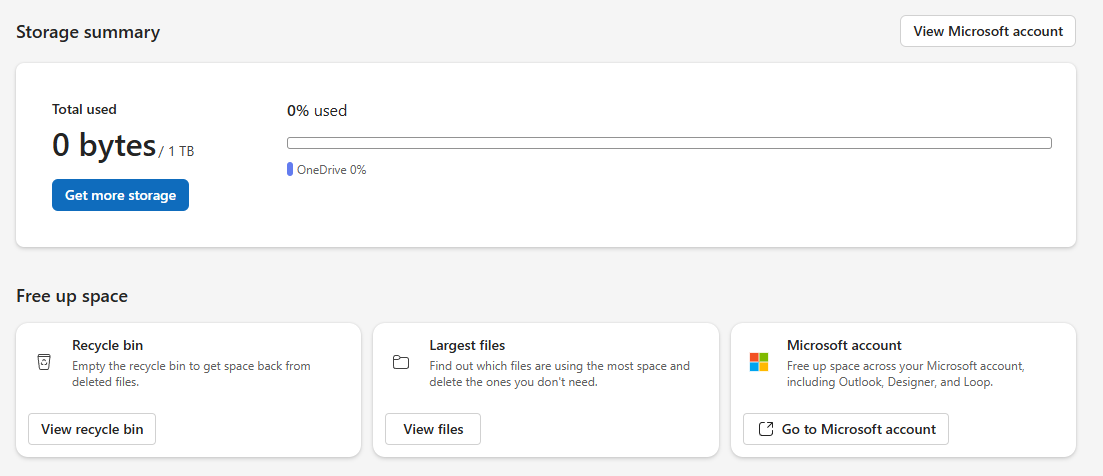The width and height of the screenshot is (1103, 476).
Task: Click the / 1 TB capacity text
Action: point(177,150)
